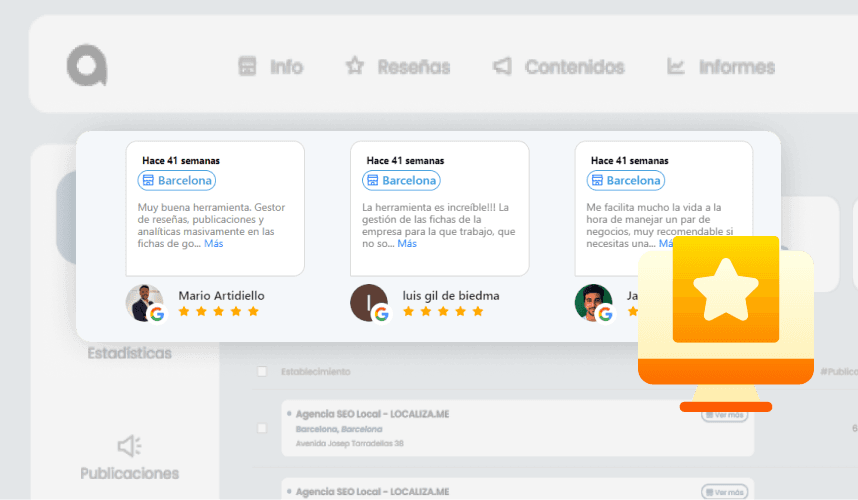This screenshot has width=858, height=500.
Task: Expand luis gil de biedma's review with Más
Action: coord(407,243)
